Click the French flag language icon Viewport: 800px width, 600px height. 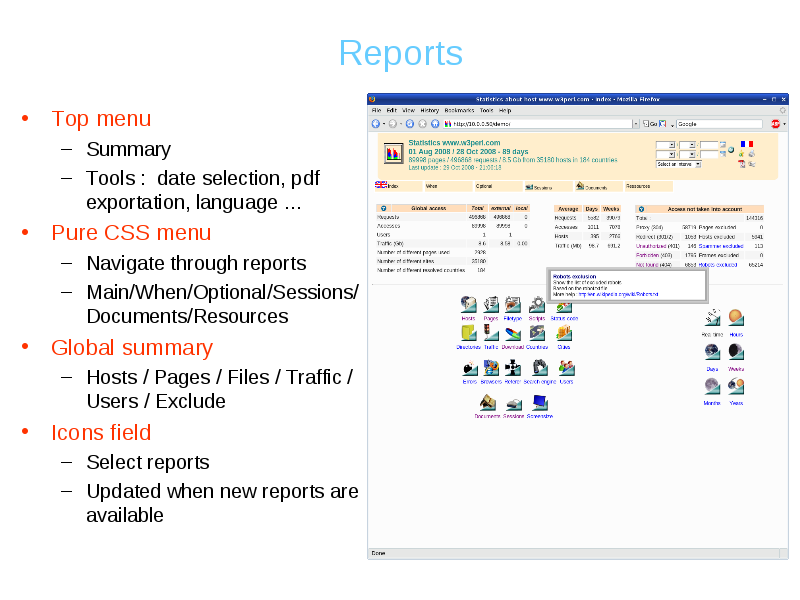click(x=745, y=144)
